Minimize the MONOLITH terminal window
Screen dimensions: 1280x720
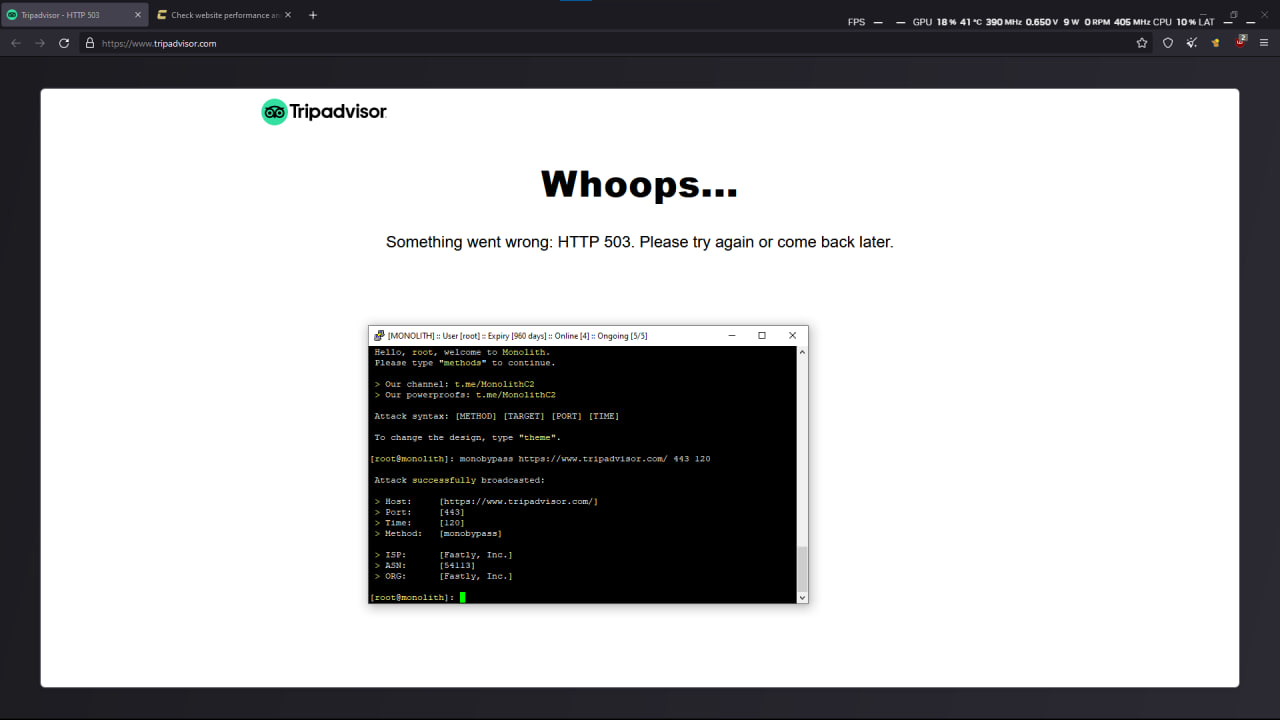click(x=731, y=336)
